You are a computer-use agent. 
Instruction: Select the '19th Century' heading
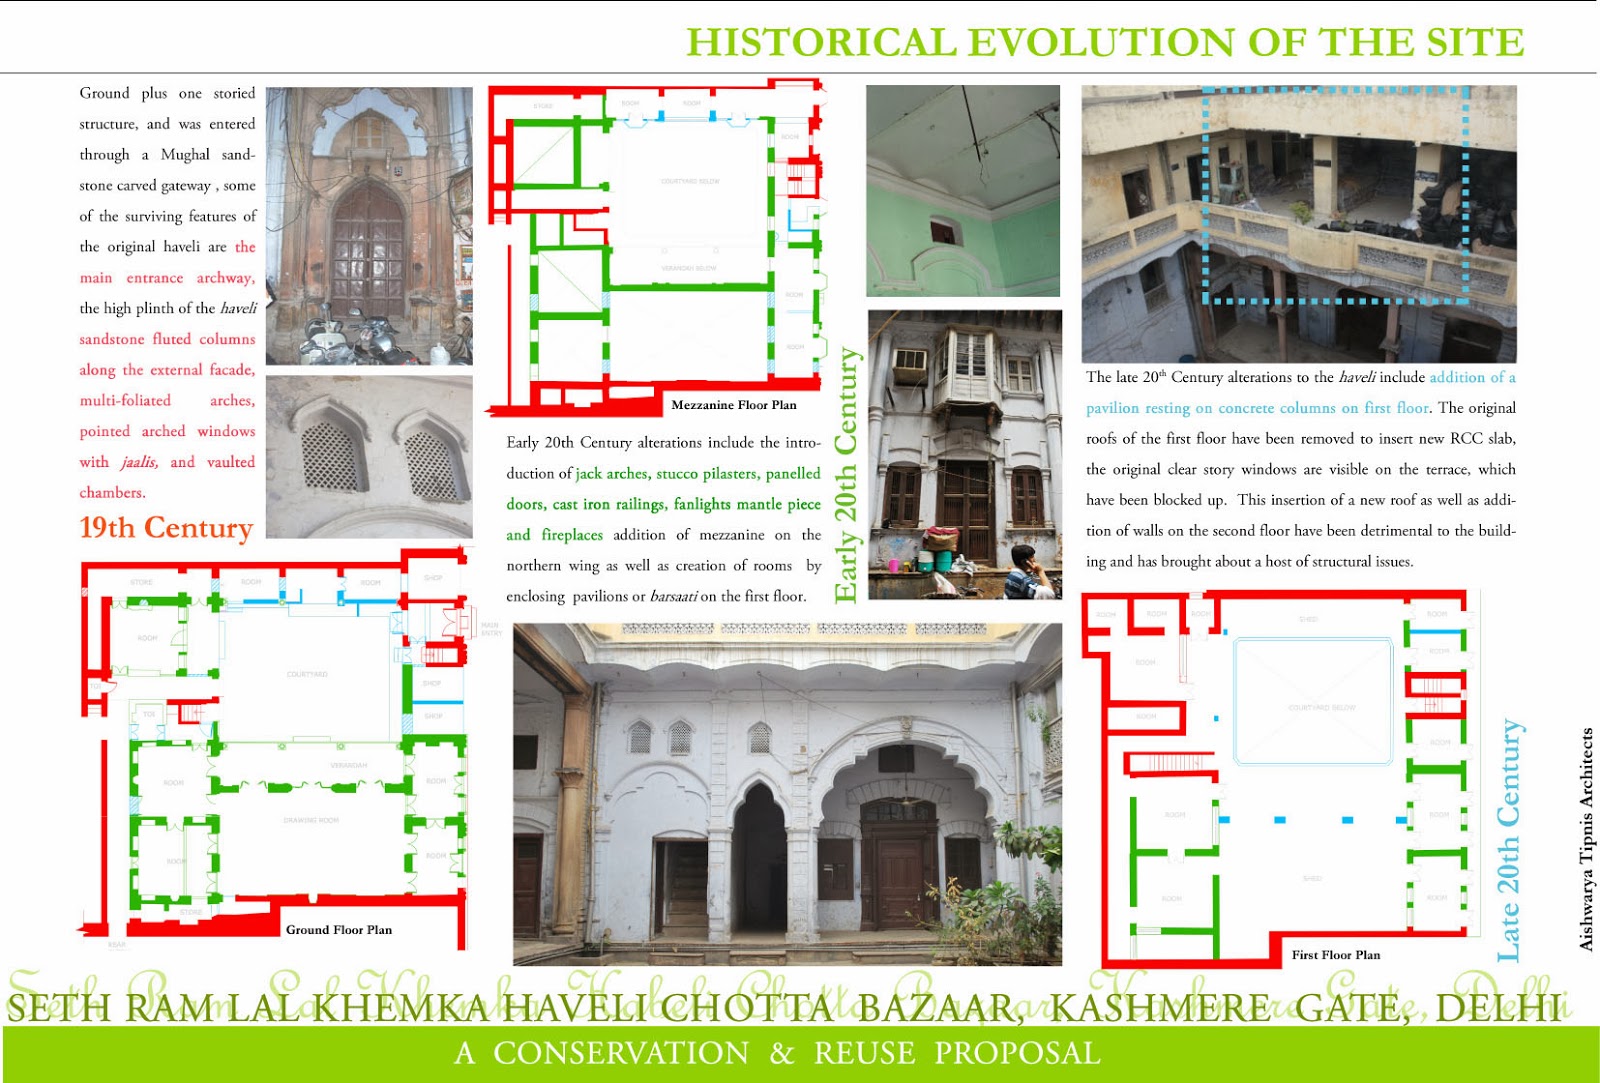click(166, 527)
